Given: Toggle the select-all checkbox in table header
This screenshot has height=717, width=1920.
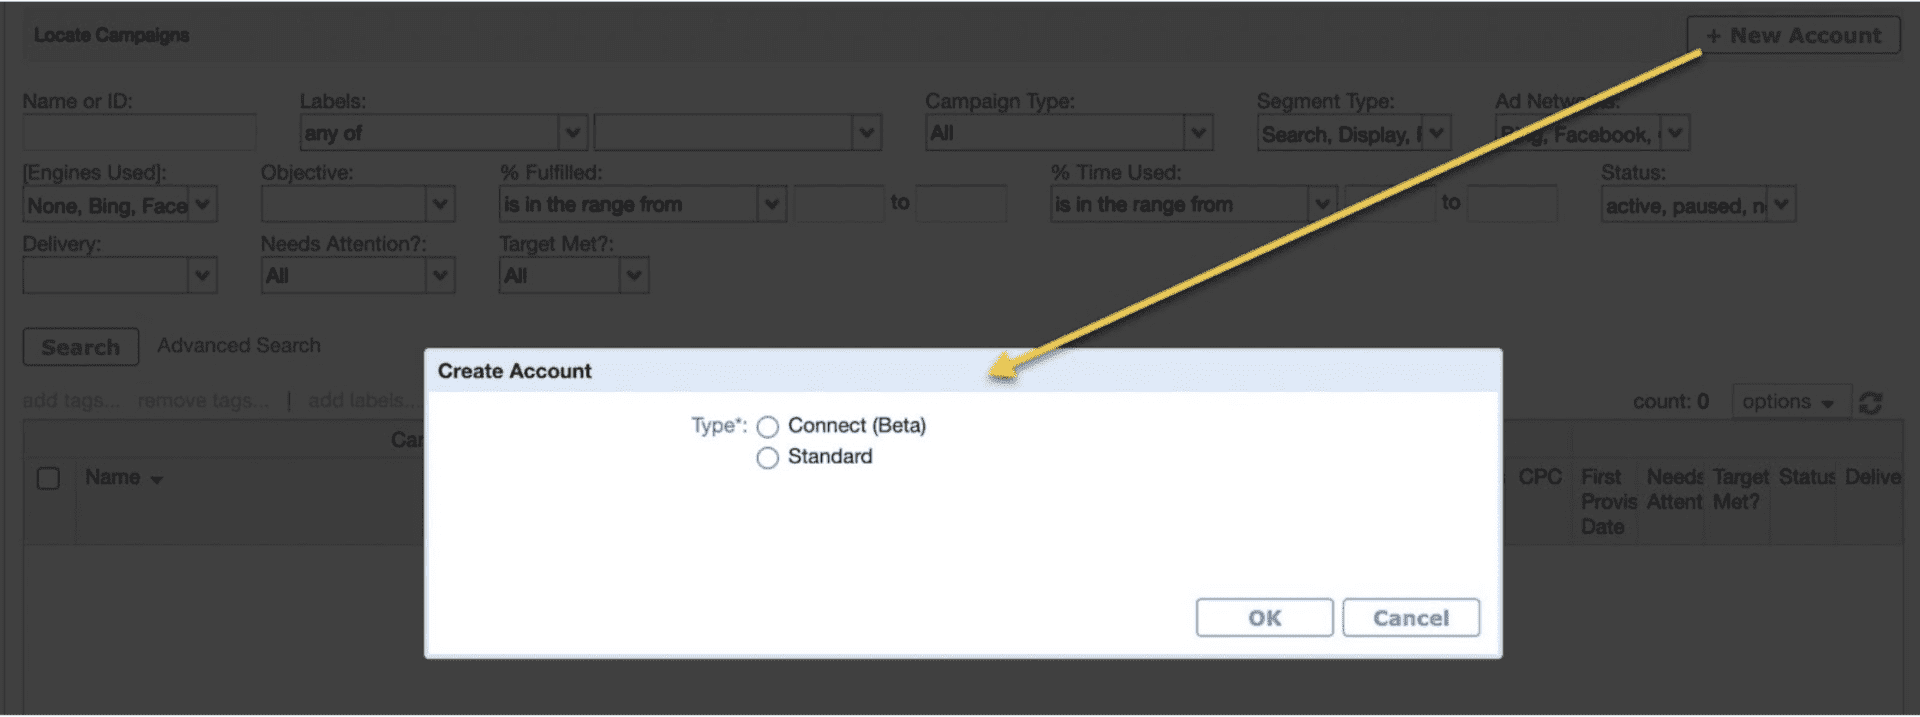Looking at the screenshot, I should [x=48, y=478].
